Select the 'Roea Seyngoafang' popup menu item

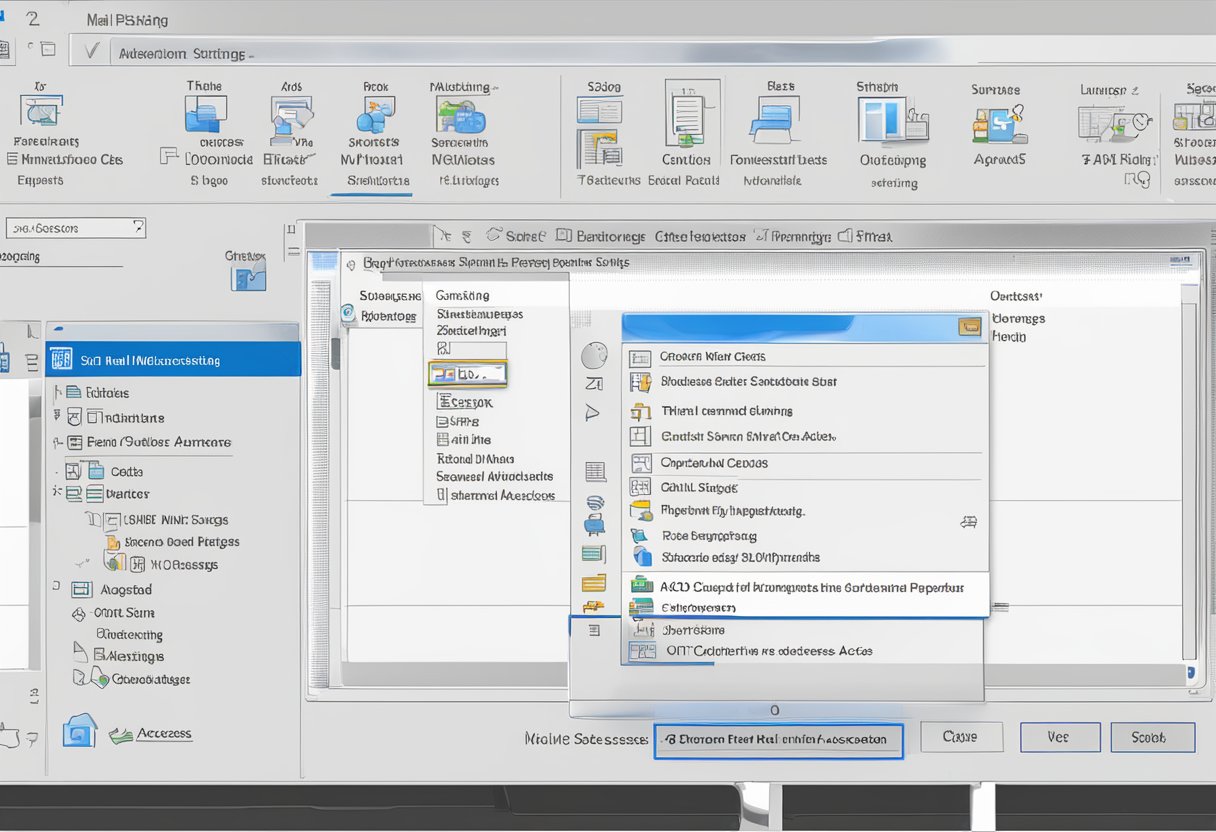tap(708, 535)
